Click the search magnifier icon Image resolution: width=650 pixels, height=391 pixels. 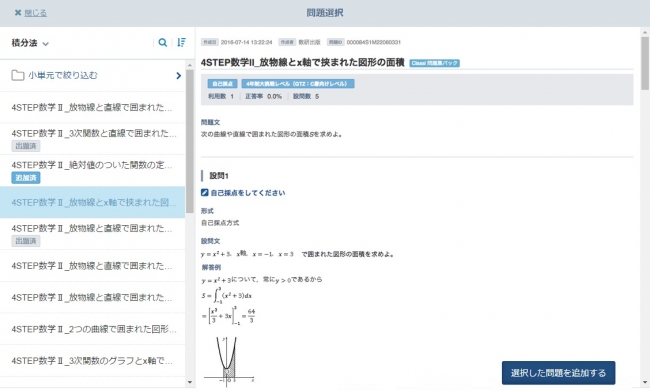[x=163, y=42]
